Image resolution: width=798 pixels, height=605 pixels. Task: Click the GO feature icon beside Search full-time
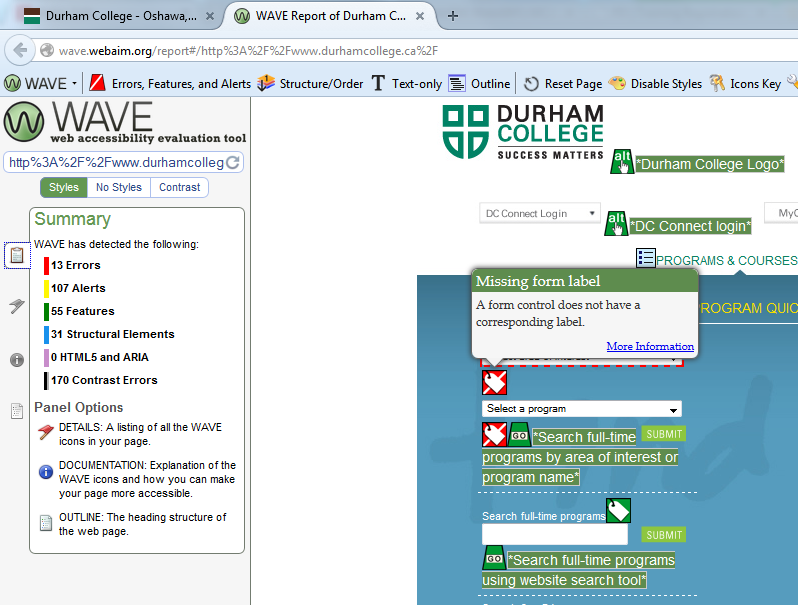coord(519,435)
